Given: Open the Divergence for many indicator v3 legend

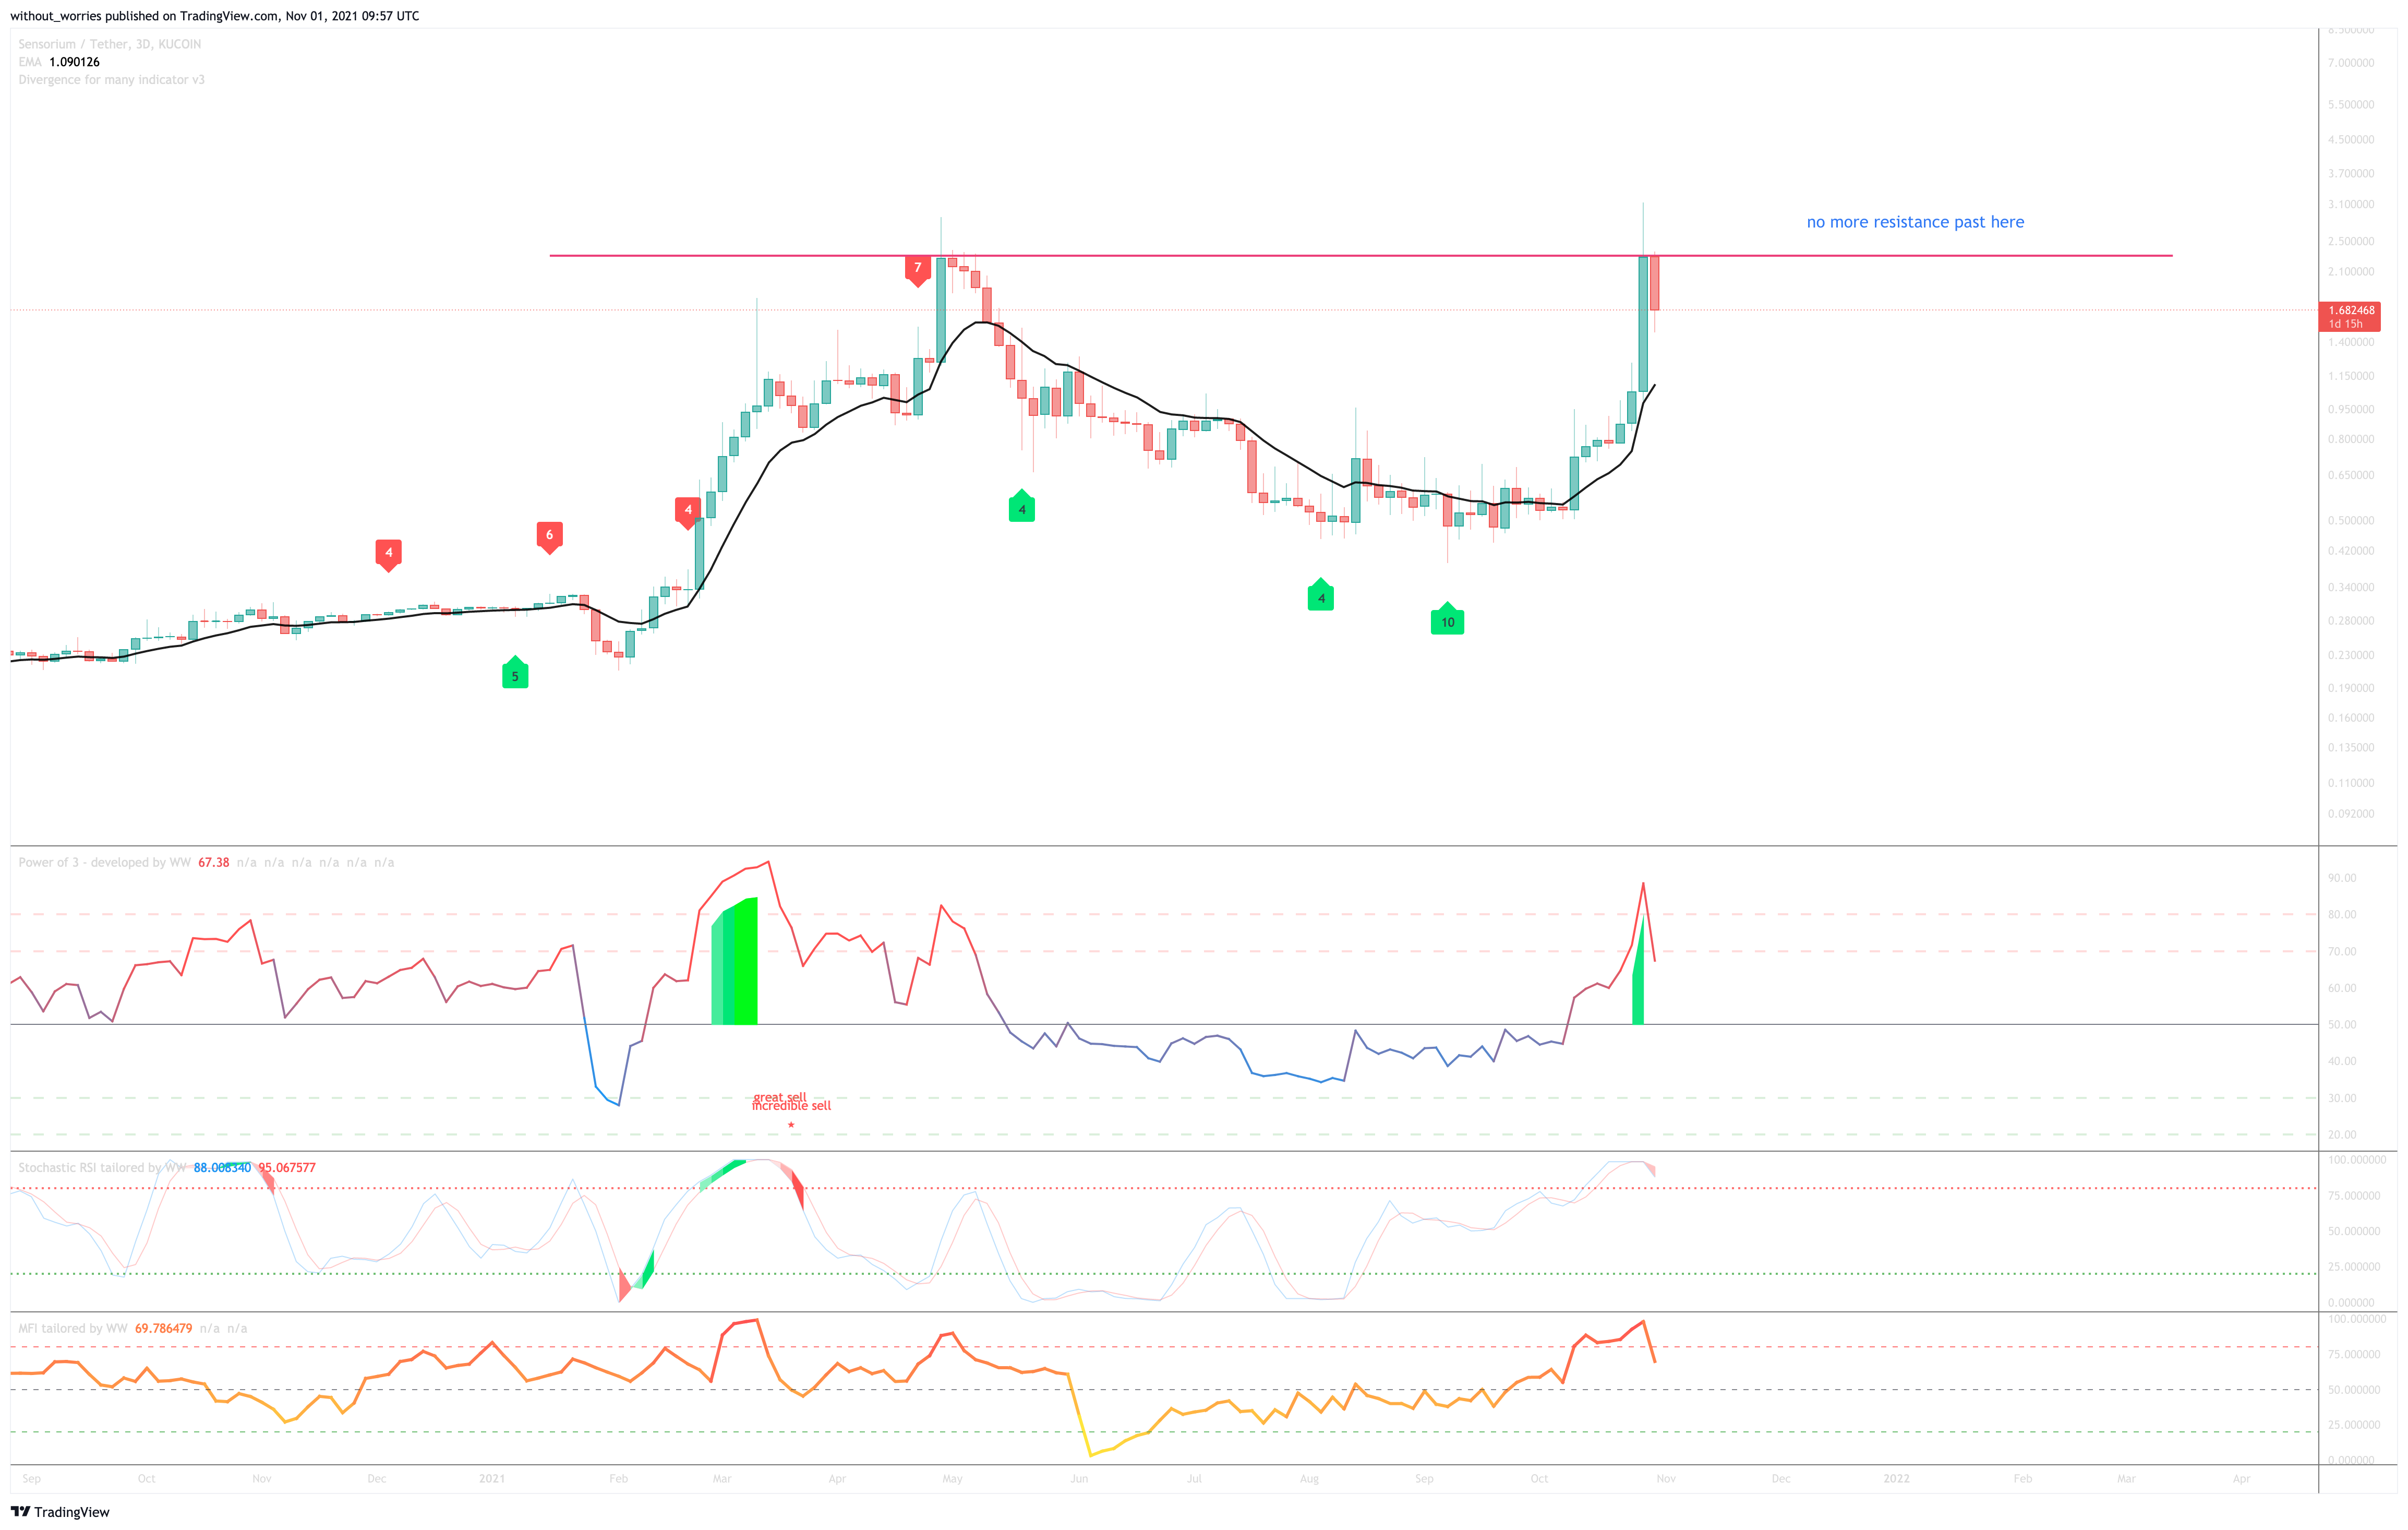Looking at the screenshot, I should (111, 80).
